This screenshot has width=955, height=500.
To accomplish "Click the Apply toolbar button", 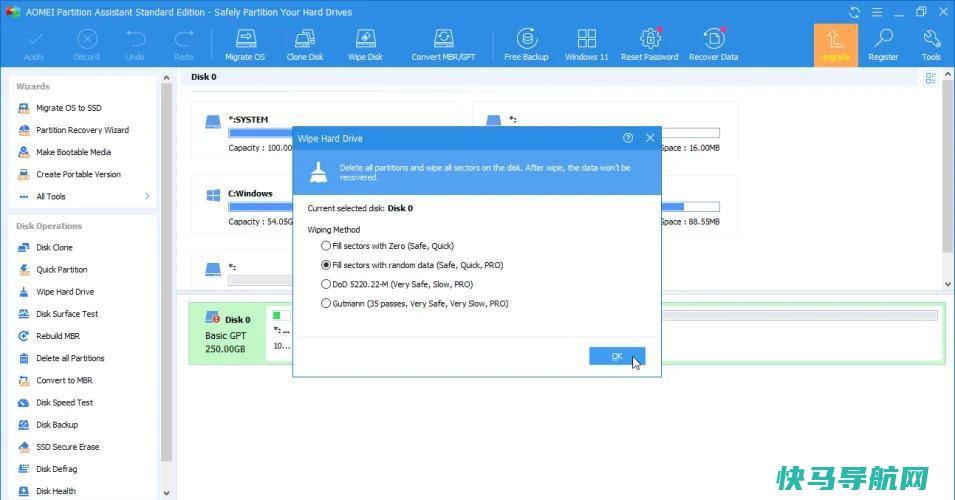I will point(34,45).
